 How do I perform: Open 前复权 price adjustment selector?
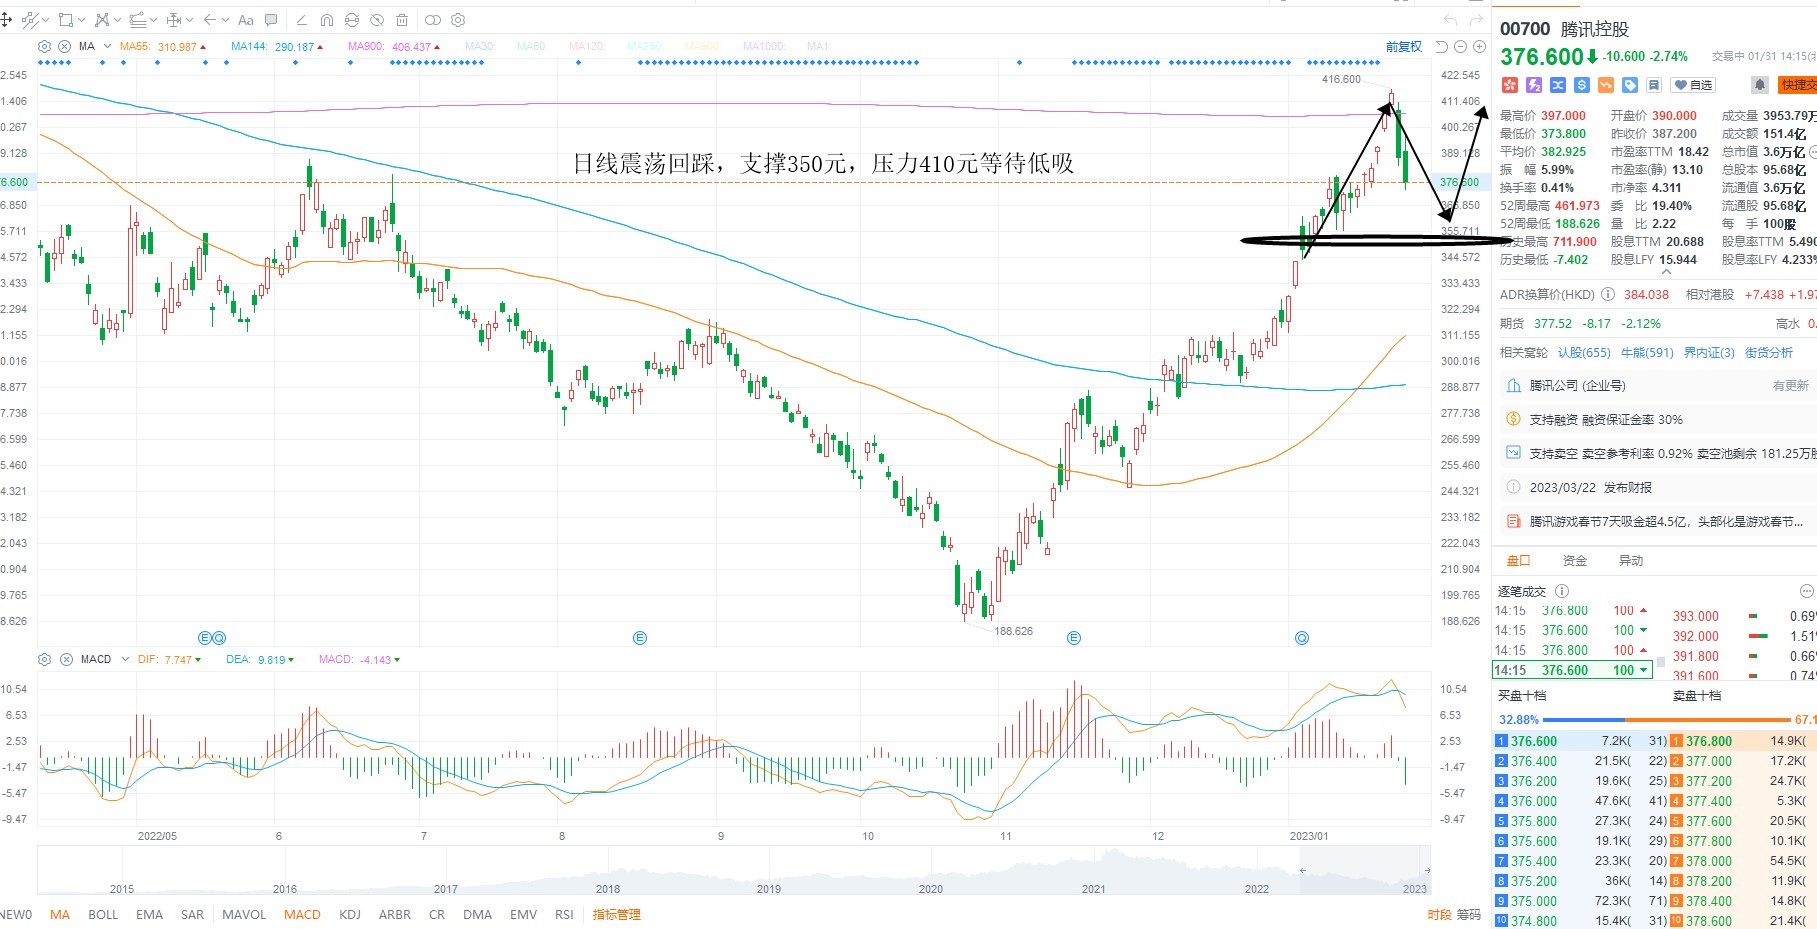click(1403, 46)
